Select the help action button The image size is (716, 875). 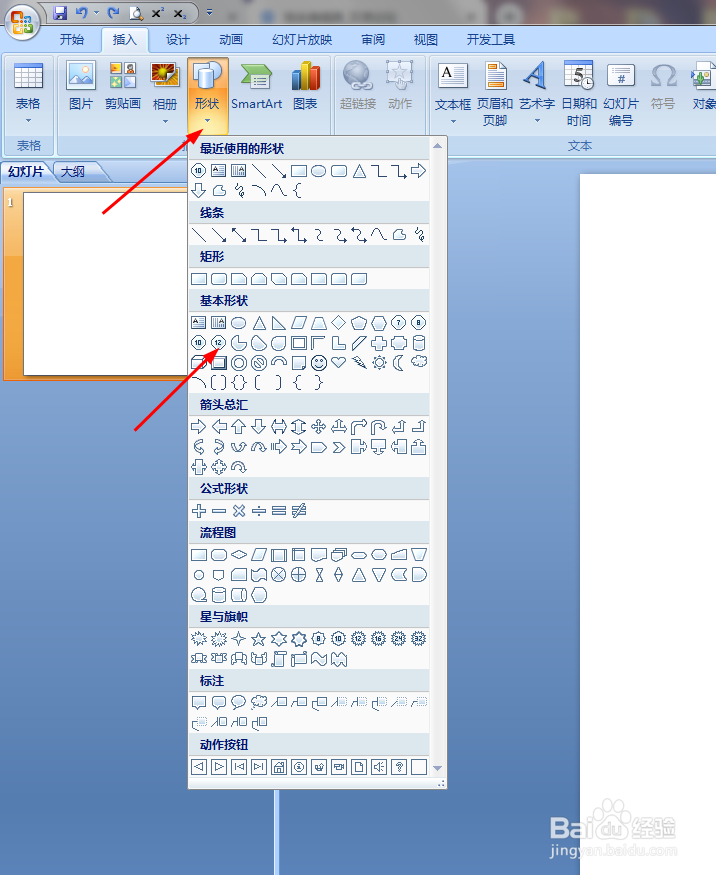(x=399, y=767)
